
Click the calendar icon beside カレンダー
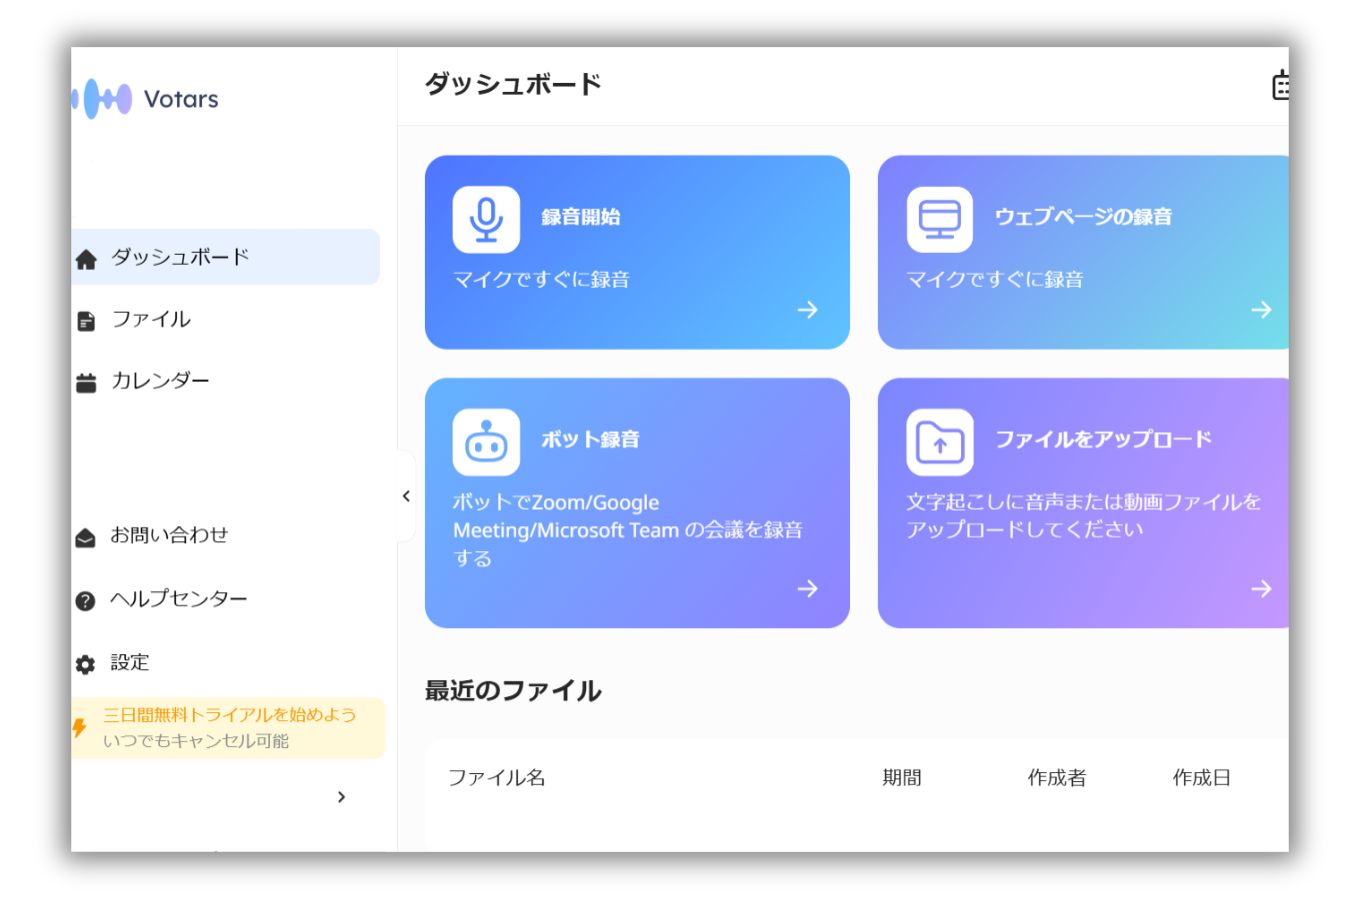click(x=86, y=383)
